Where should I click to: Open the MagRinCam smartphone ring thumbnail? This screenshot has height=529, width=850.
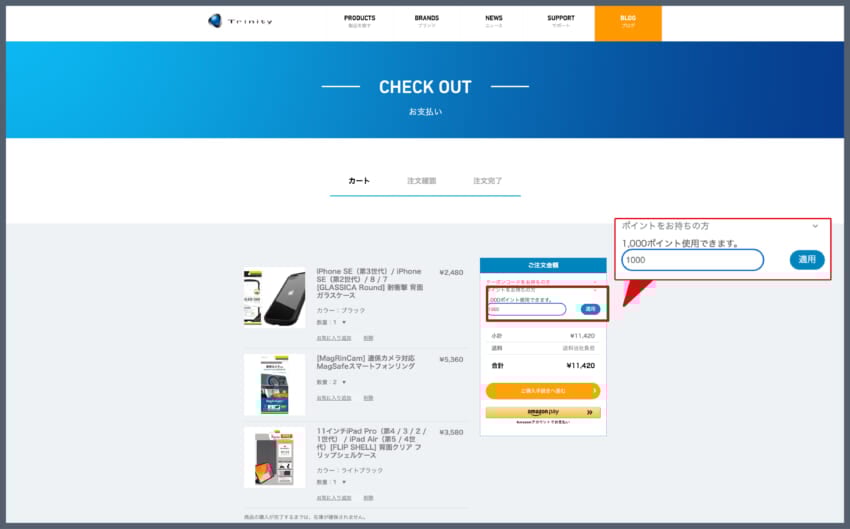point(274,384)
